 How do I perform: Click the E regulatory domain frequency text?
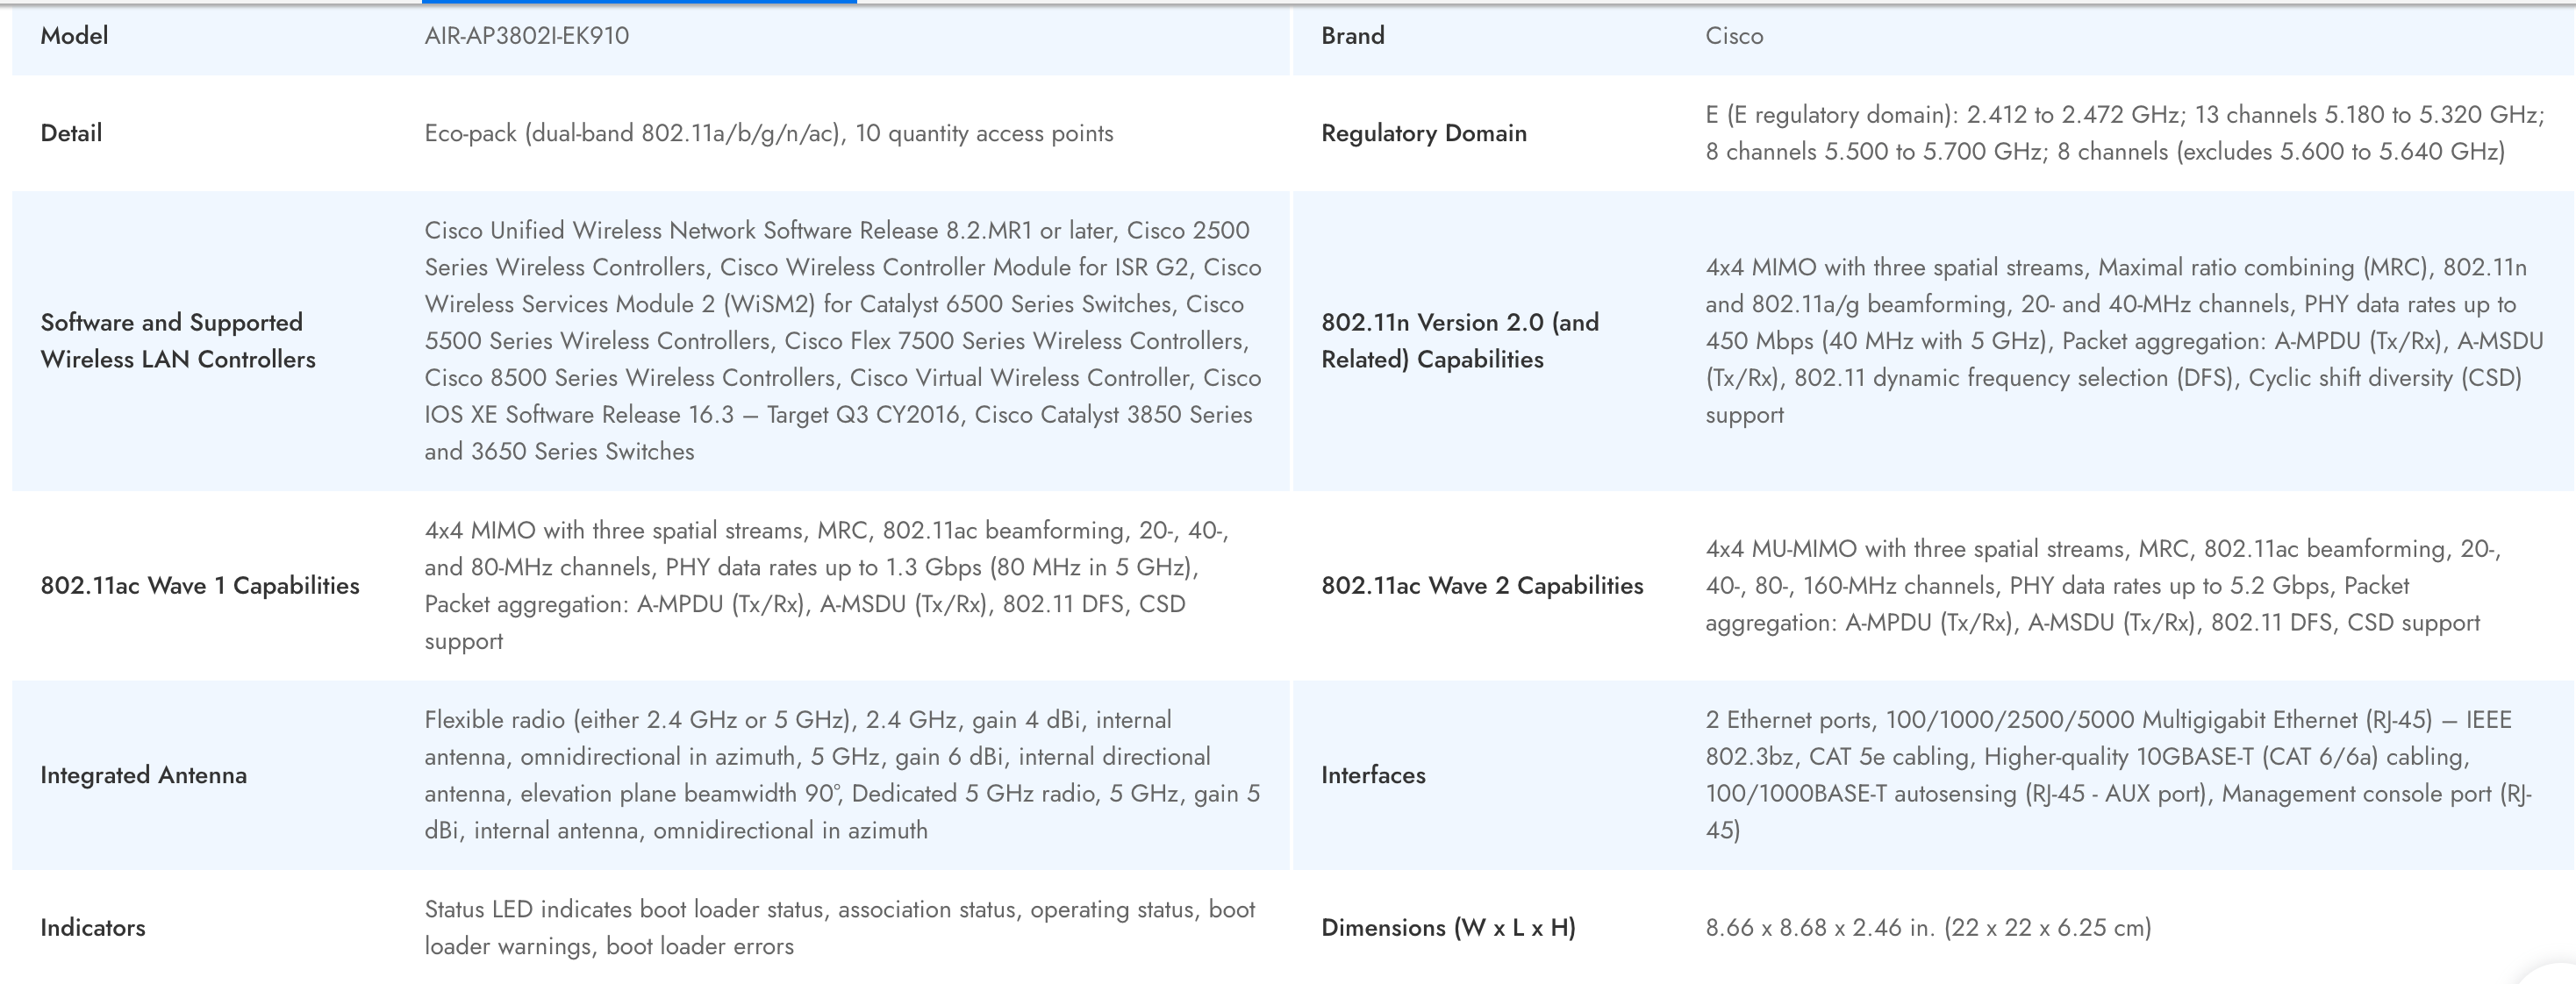point(2124,133)
